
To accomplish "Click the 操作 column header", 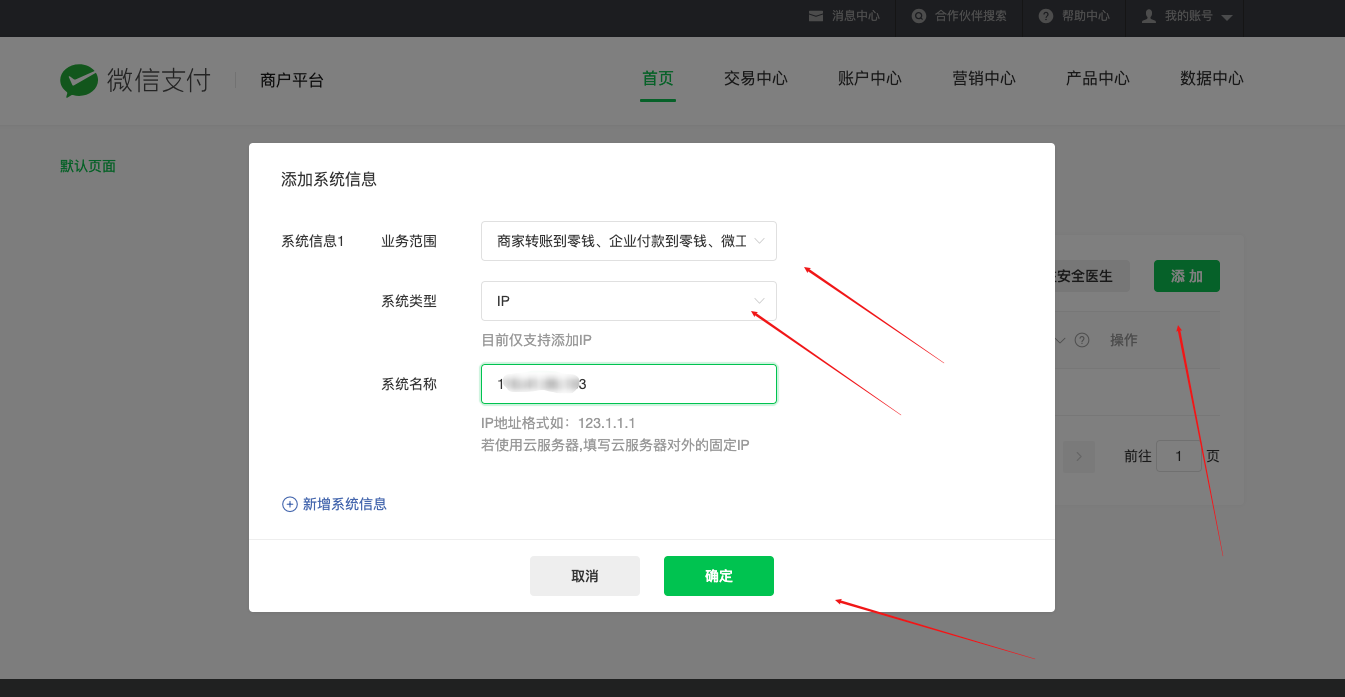I will click(1124, 340).
